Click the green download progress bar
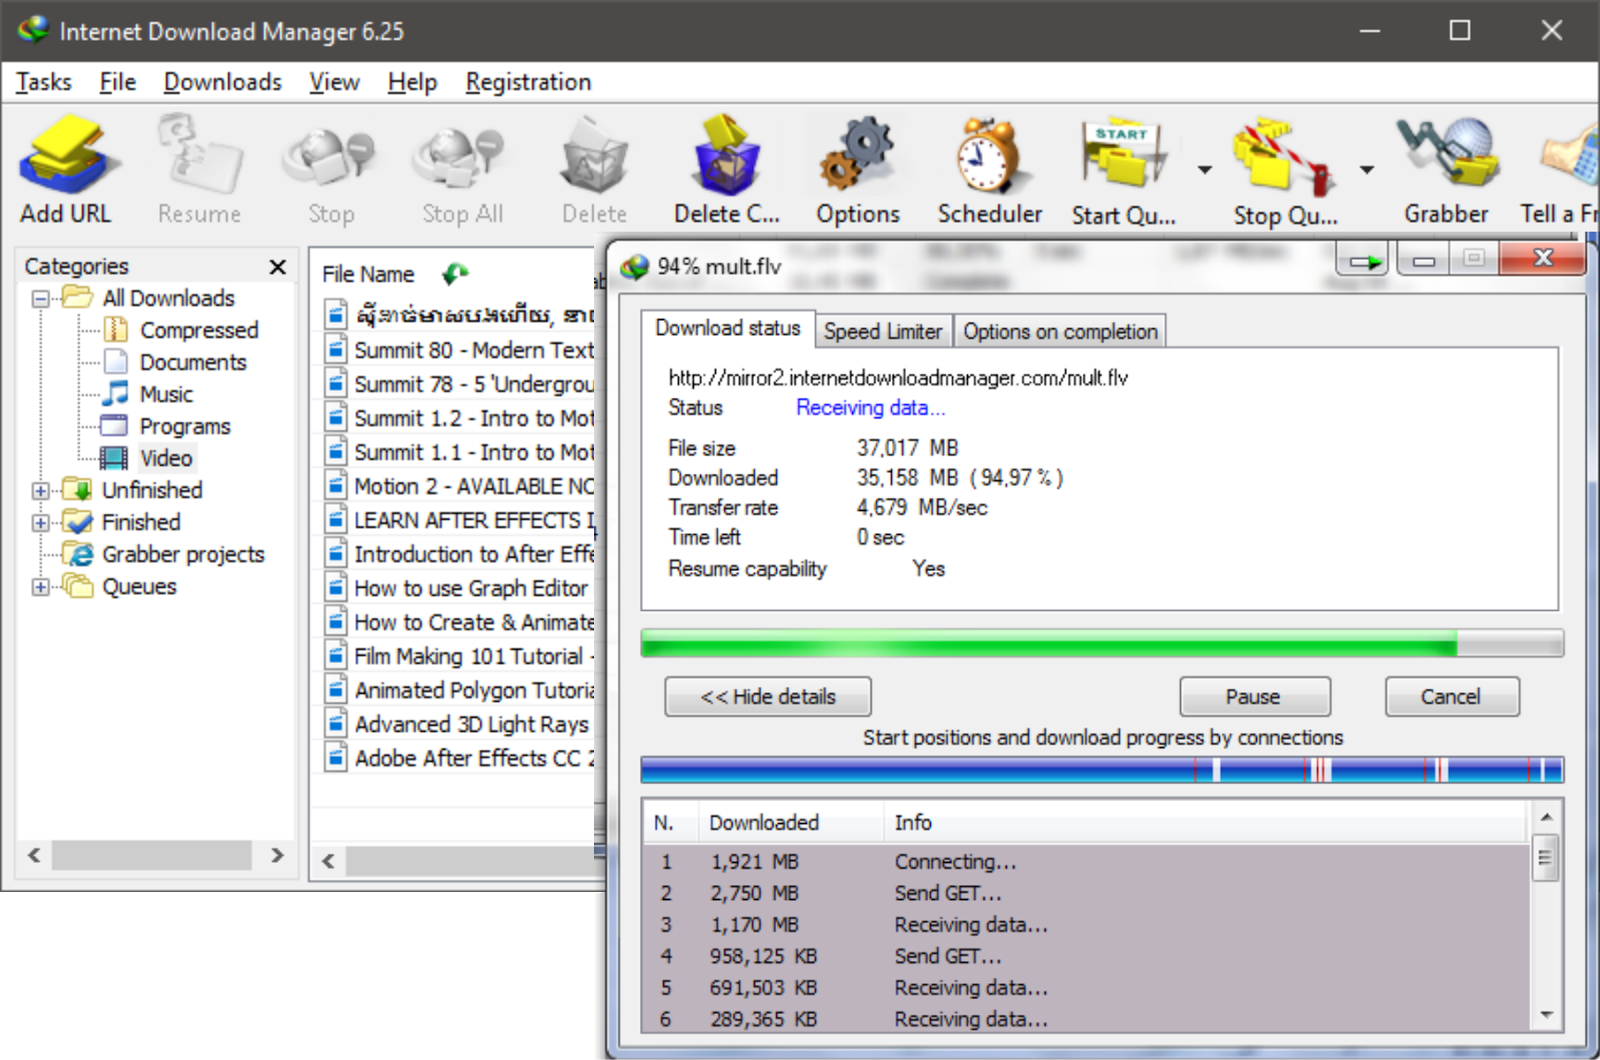Image resolution: width=1600 pixels, height=1060 pixels. click(1102, 643)
